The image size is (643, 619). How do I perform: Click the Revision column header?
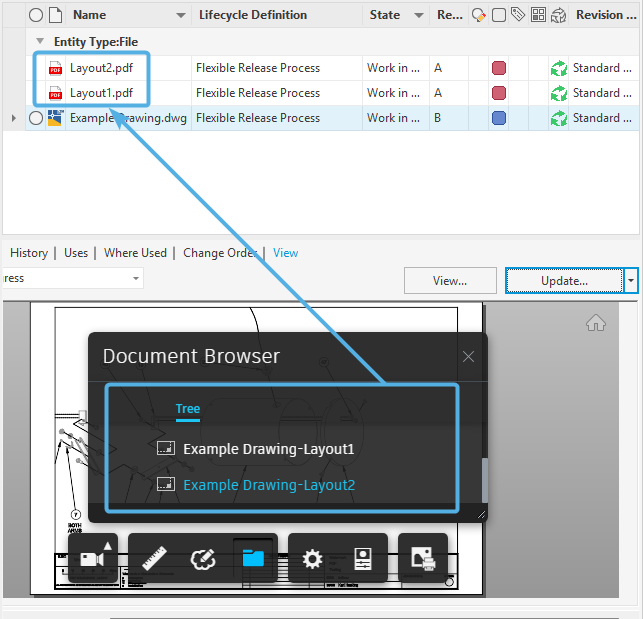pos(606,15)
